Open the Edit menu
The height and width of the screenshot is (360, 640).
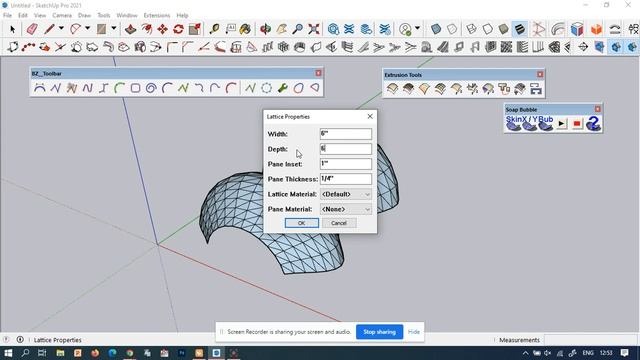tap(23, 15)
